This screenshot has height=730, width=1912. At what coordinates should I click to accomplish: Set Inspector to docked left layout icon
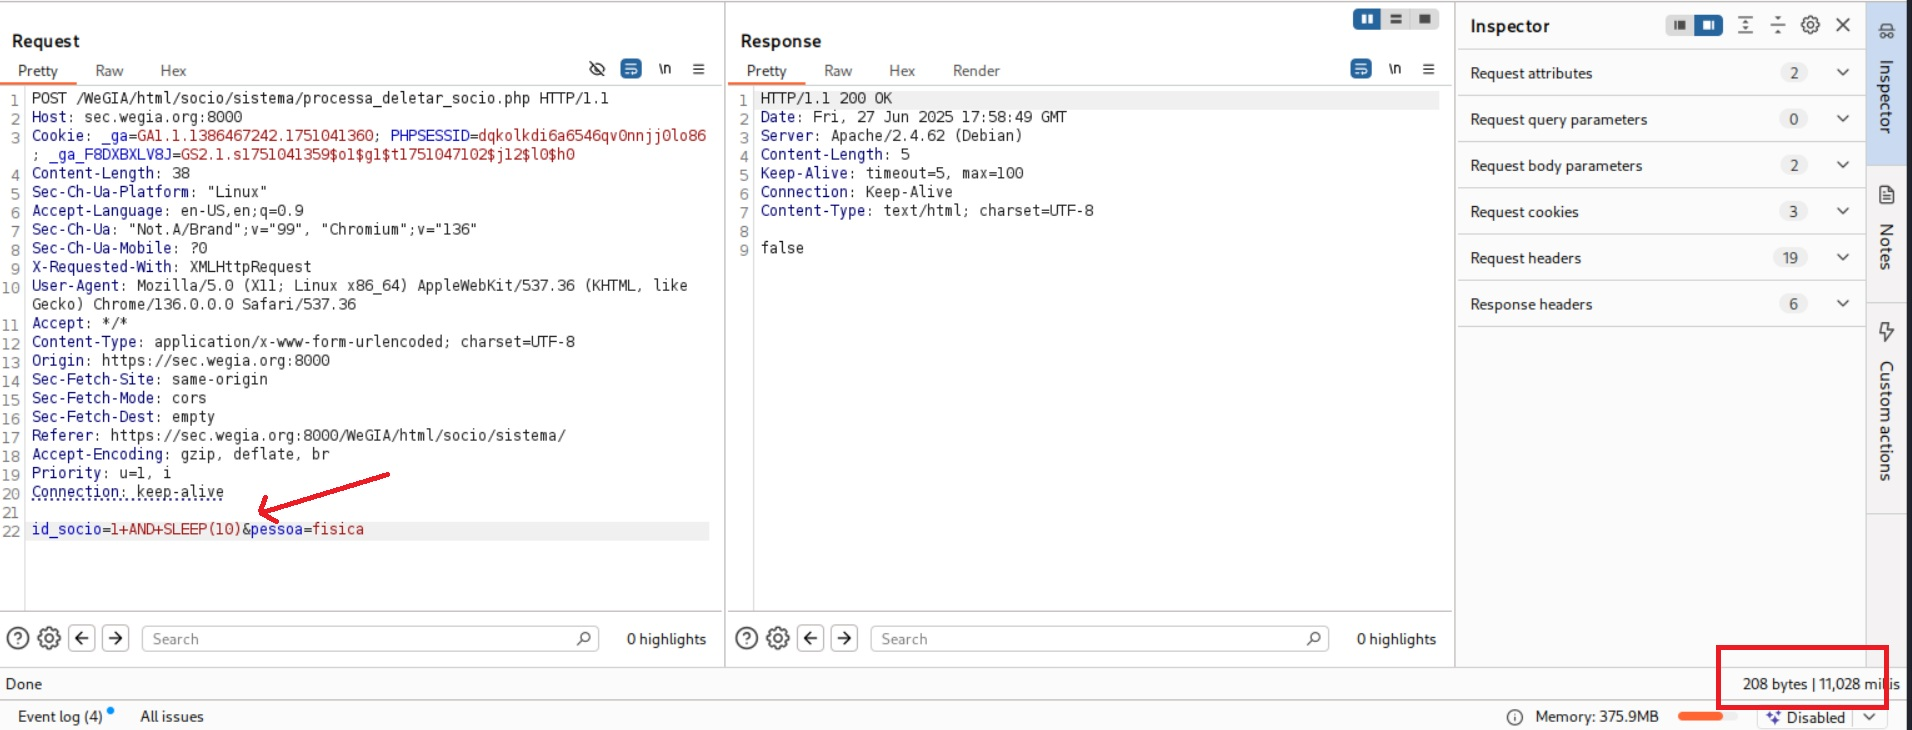(1680, 25)
